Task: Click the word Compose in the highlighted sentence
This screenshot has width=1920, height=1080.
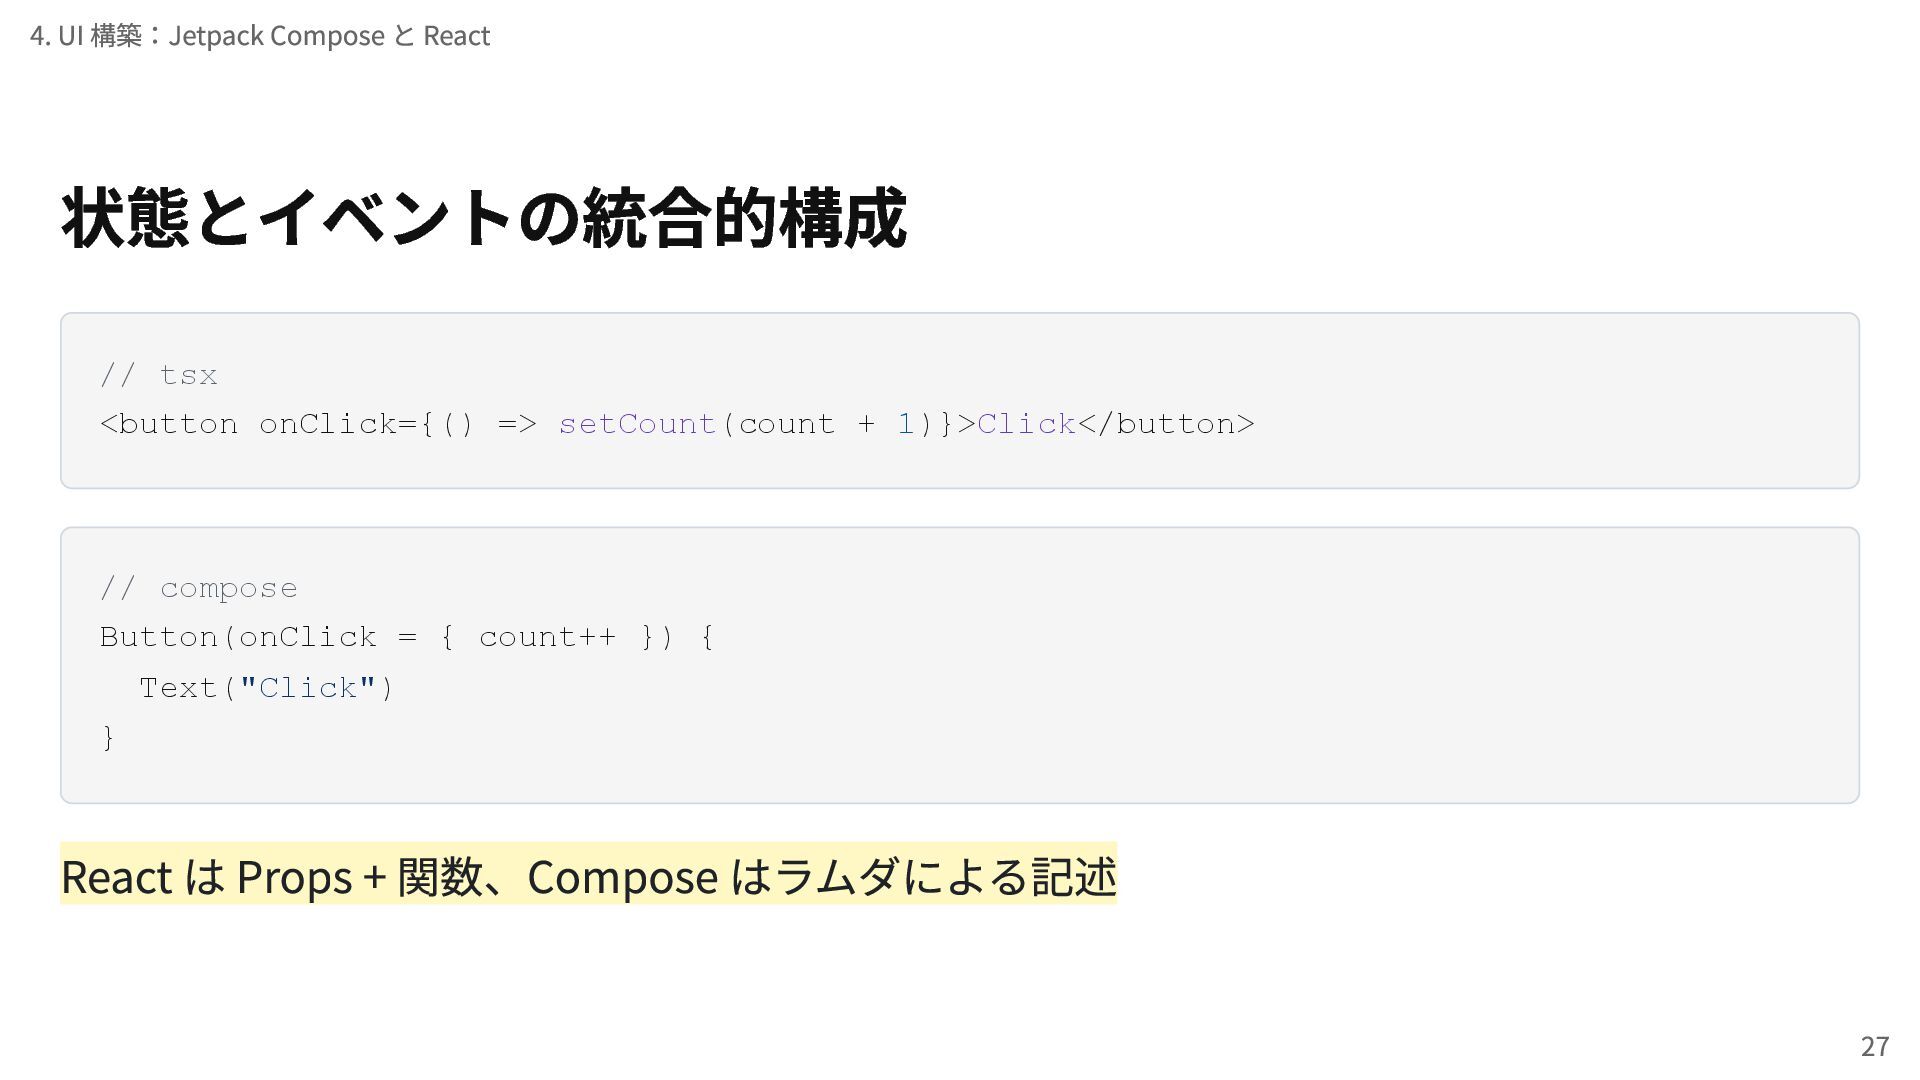Action: [x=622, y=877]
